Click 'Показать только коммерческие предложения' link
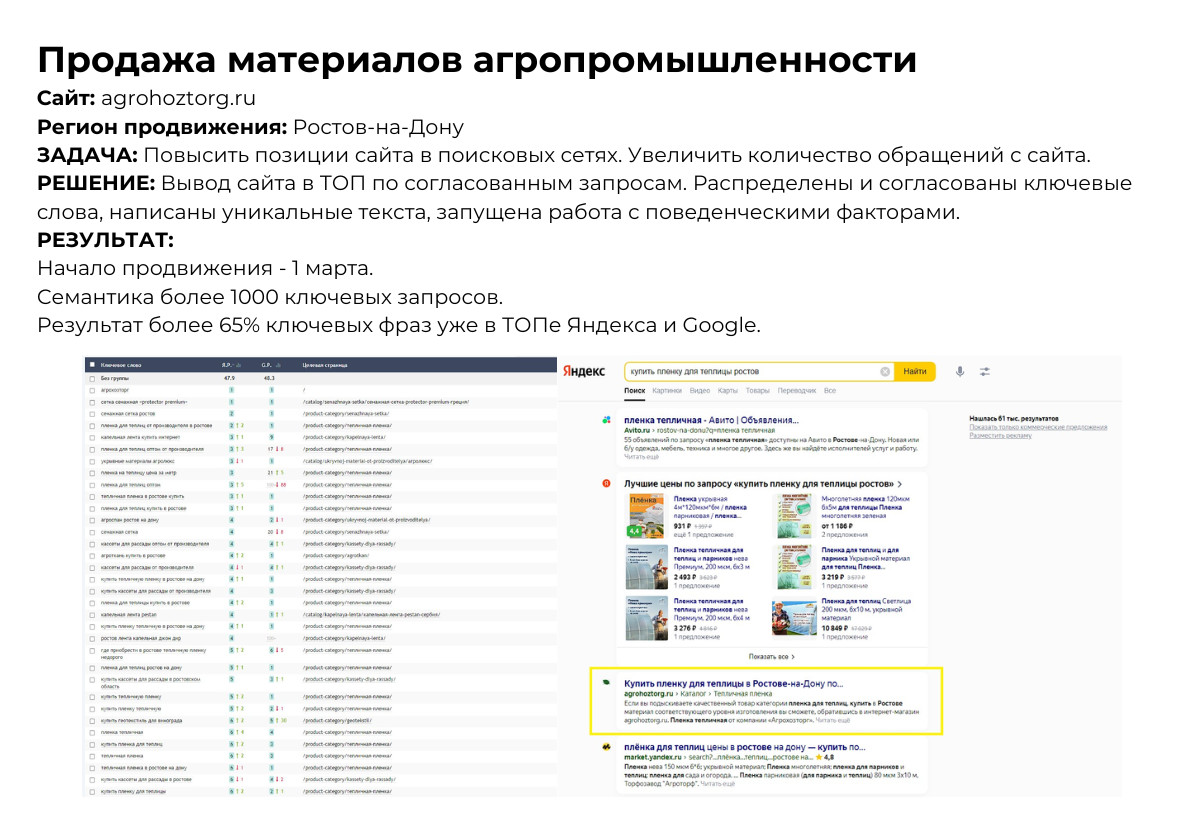This screenshot has width=1200, height=820. [x=1038, y=427]
